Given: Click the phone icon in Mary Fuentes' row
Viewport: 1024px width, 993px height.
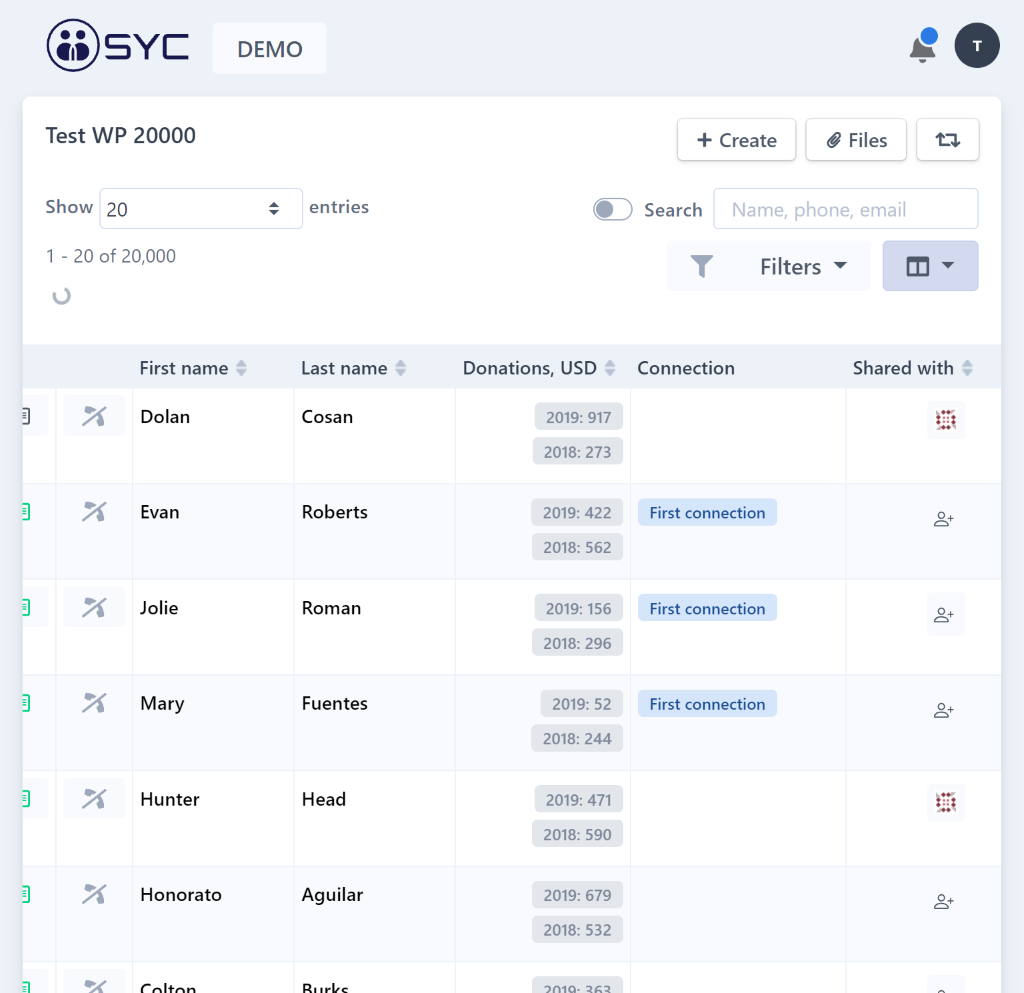Looking at the screenshot, I should [94, 703].
